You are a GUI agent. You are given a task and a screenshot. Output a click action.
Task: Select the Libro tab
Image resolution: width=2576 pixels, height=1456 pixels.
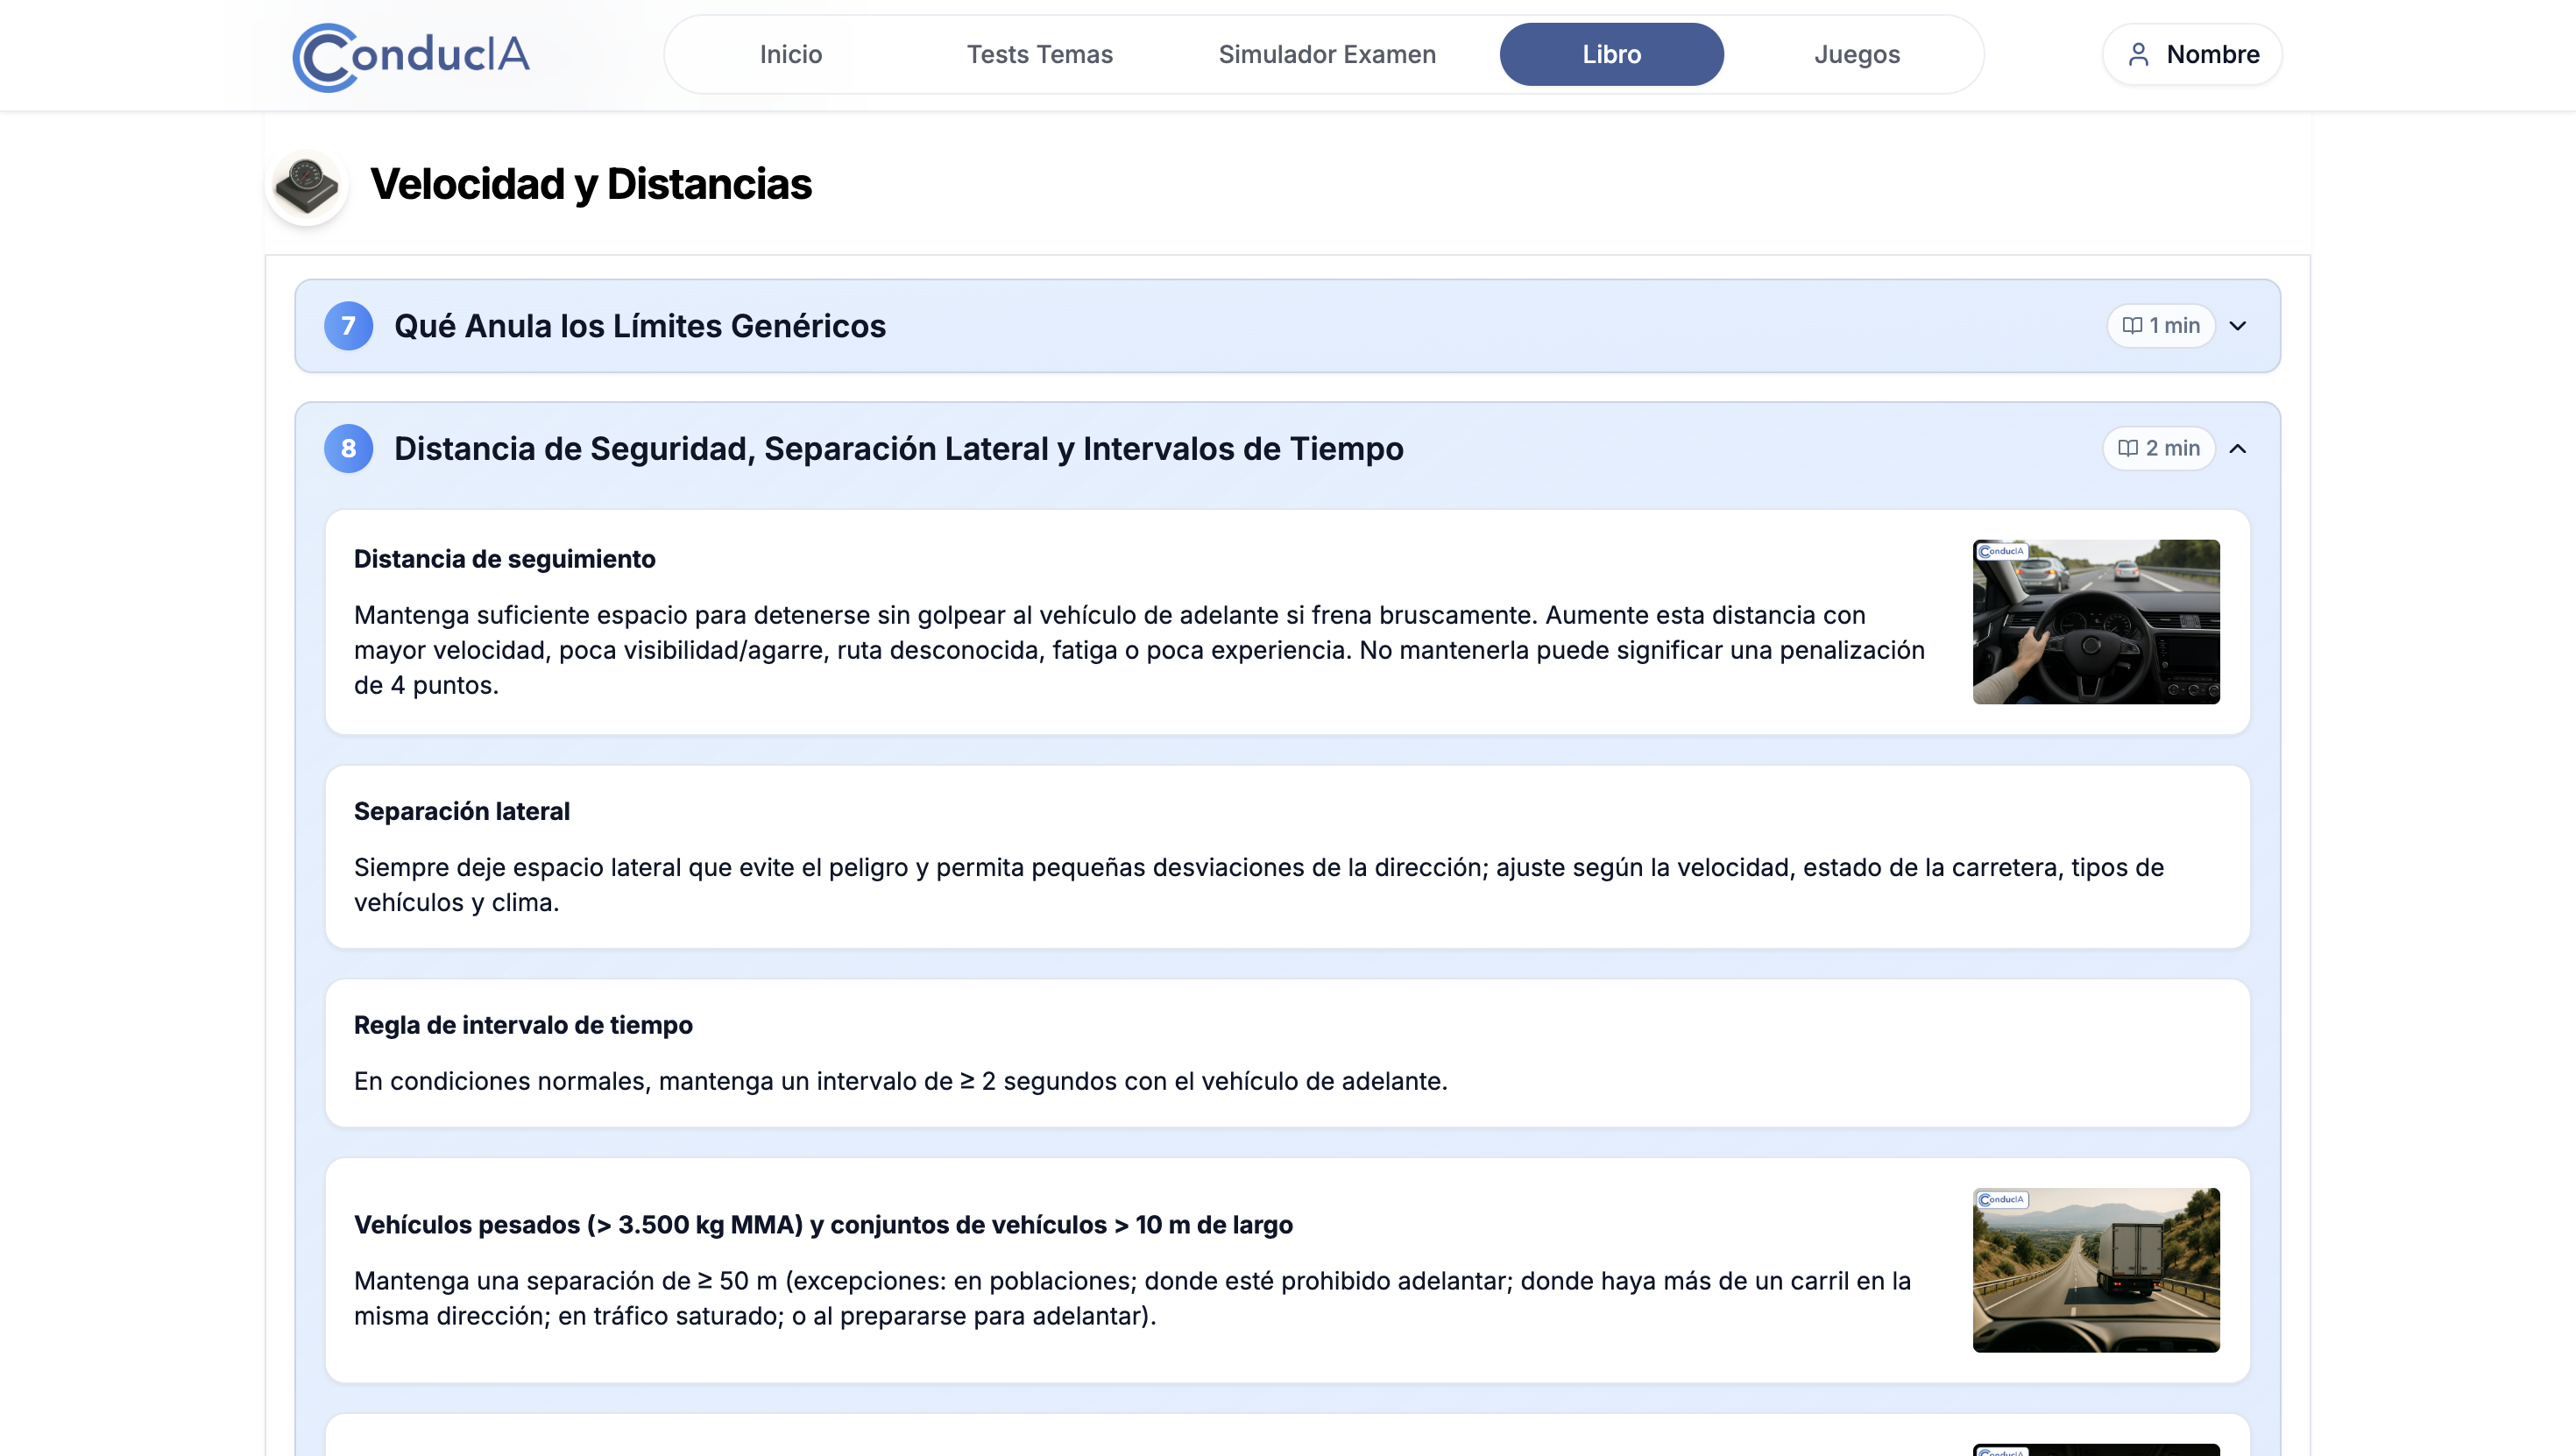point(1611,55)
